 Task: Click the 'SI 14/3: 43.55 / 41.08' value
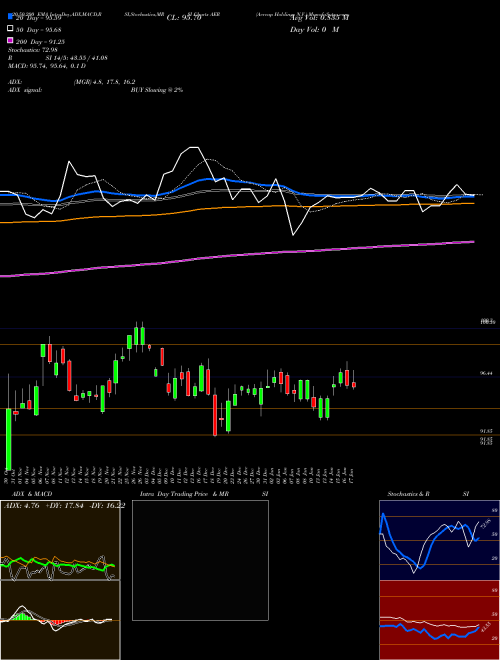[77, 58]
